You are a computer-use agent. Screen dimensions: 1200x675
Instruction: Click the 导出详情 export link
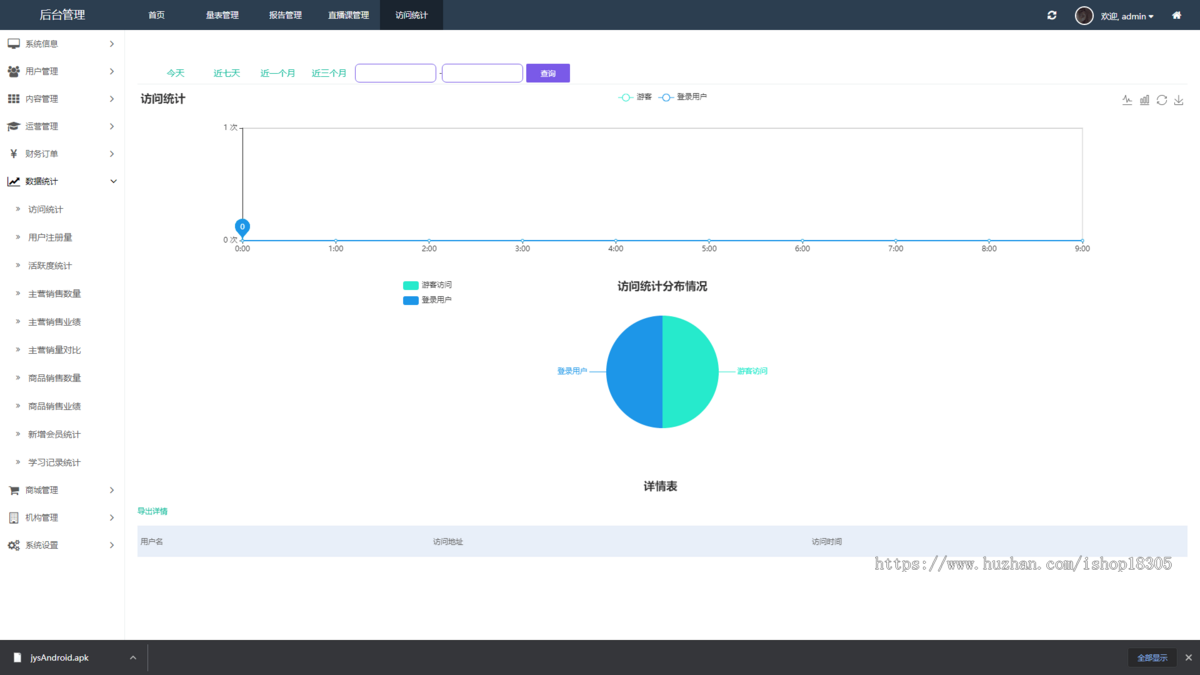tap(153, 511)
